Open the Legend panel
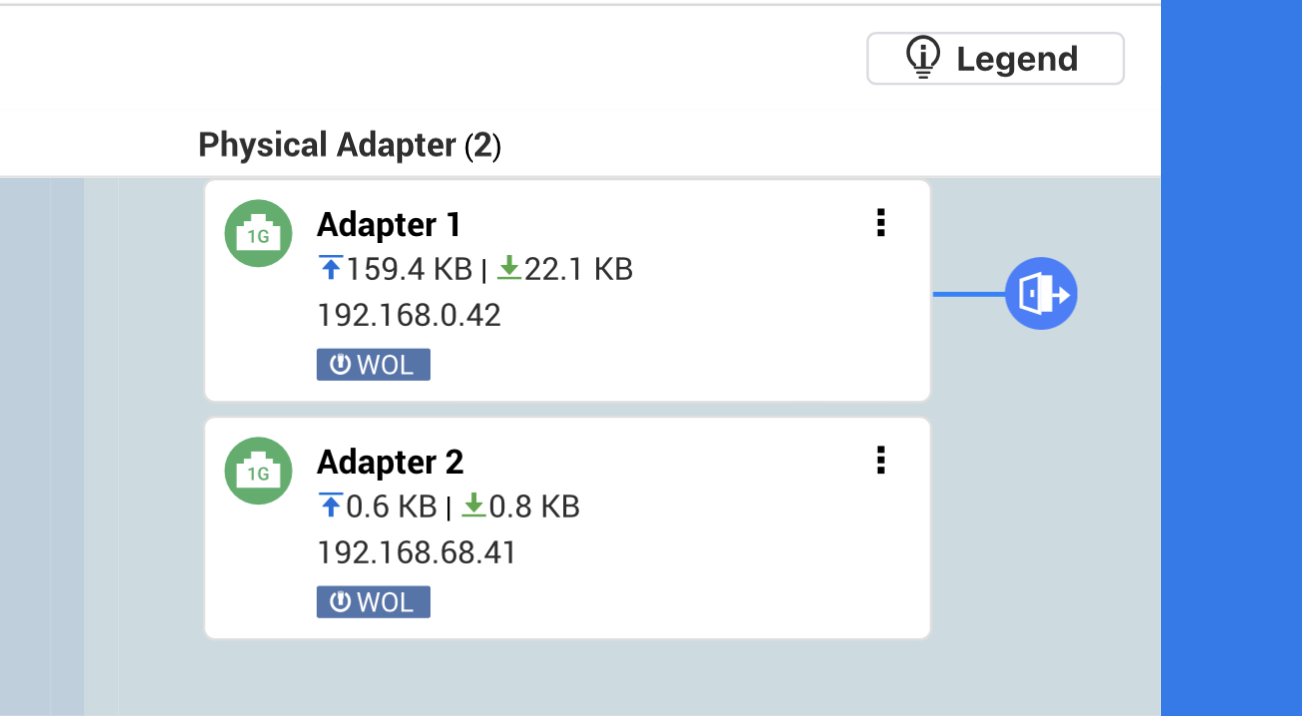This screenshot has height=716, width=1302. pyautogui.click(x=995, y=59)
